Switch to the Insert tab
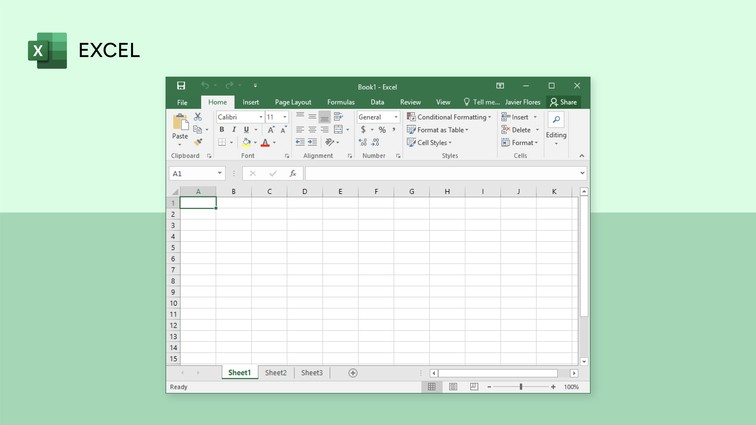 (x=251, y=102)
